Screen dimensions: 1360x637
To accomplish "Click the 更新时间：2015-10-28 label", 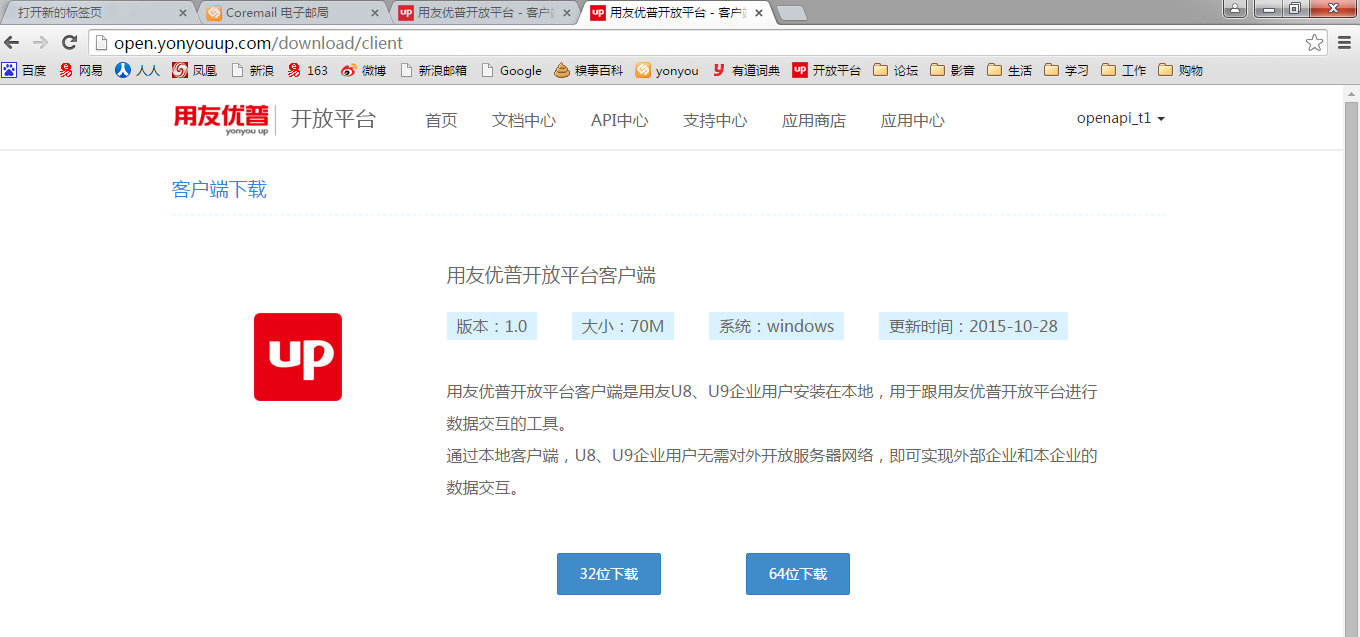I will tap(974, 326).
